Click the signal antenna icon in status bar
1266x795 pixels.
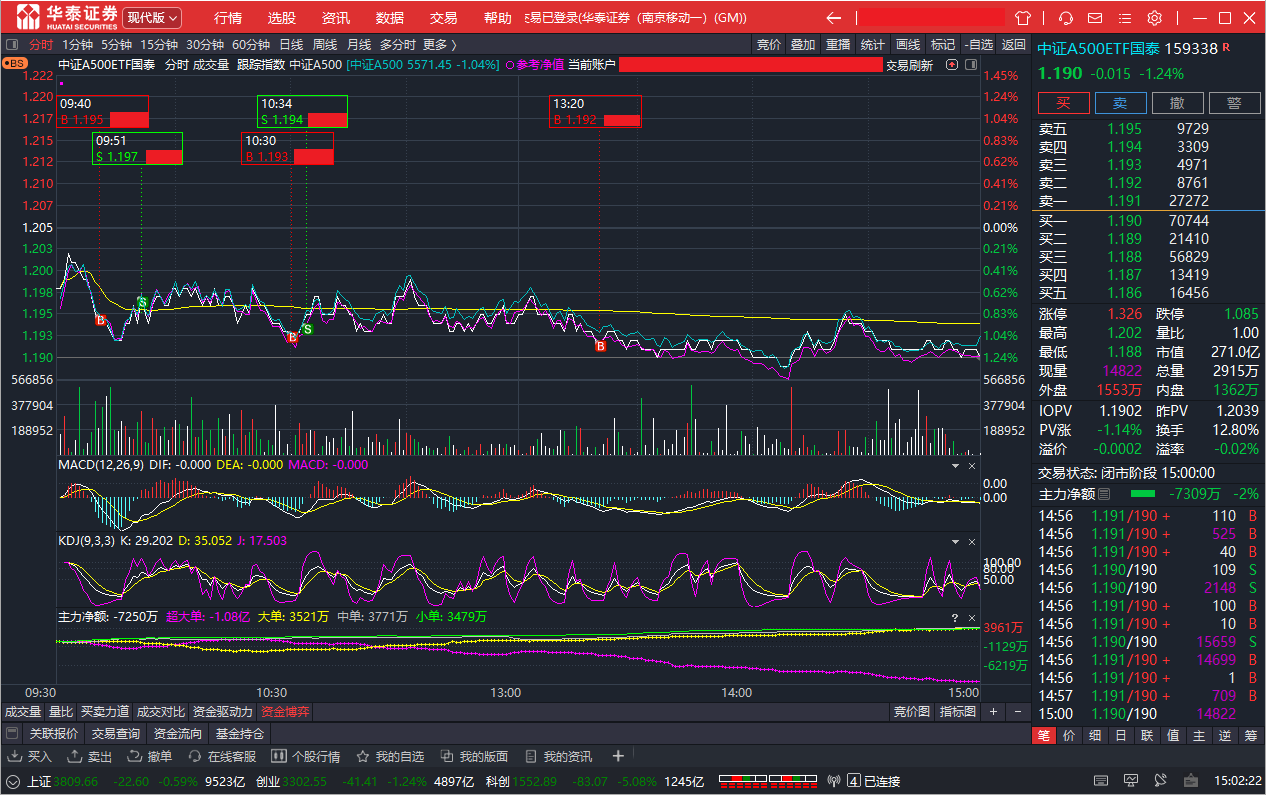point(835,781)
